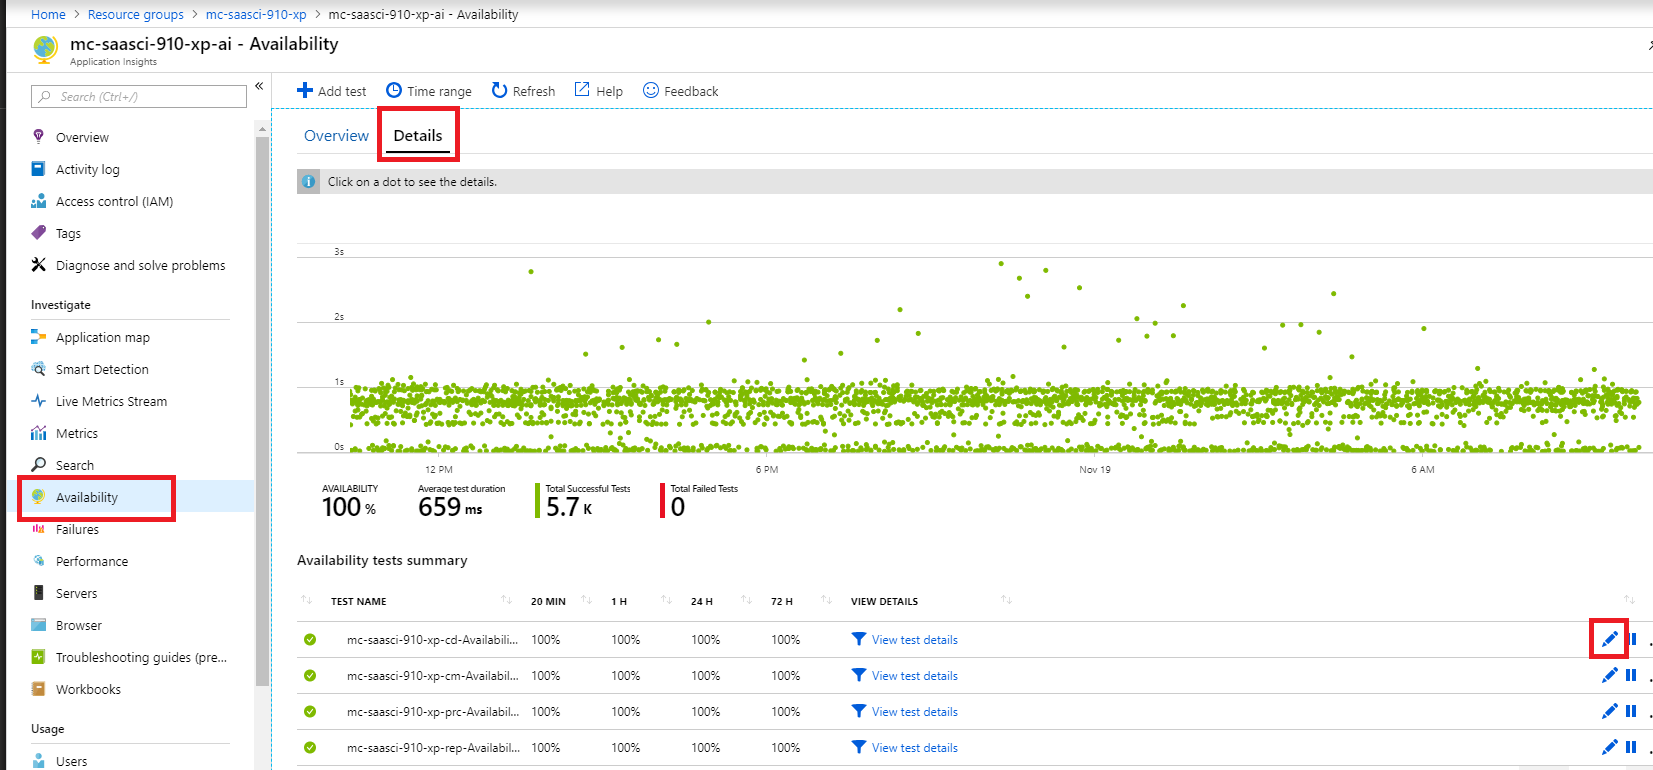Image resolution: width=1653 pixels, height=770 pixels.
Task: Edit the mc-saasci-910-xp-cd availability test
Action: coord(1609,639)
